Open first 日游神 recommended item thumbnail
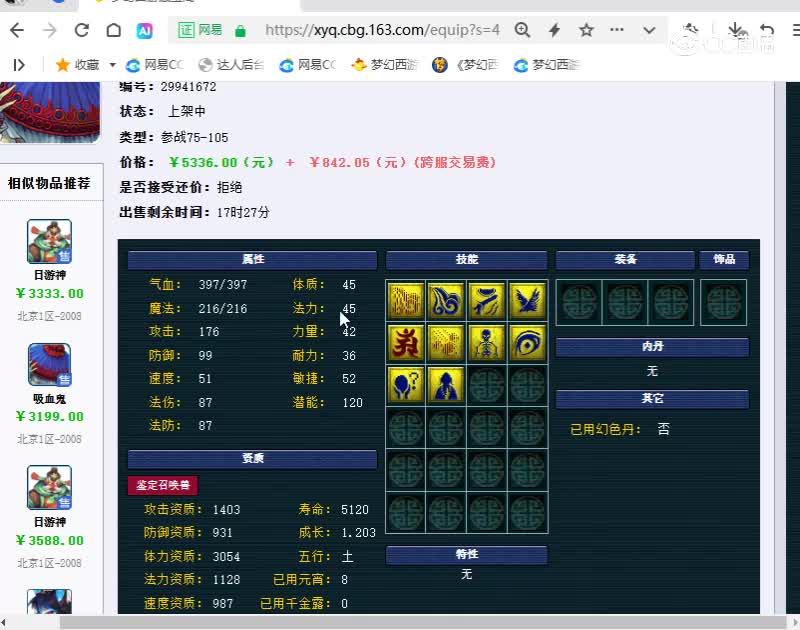The image size is (800, 630). pyautogui.click(x=49, y=241)
